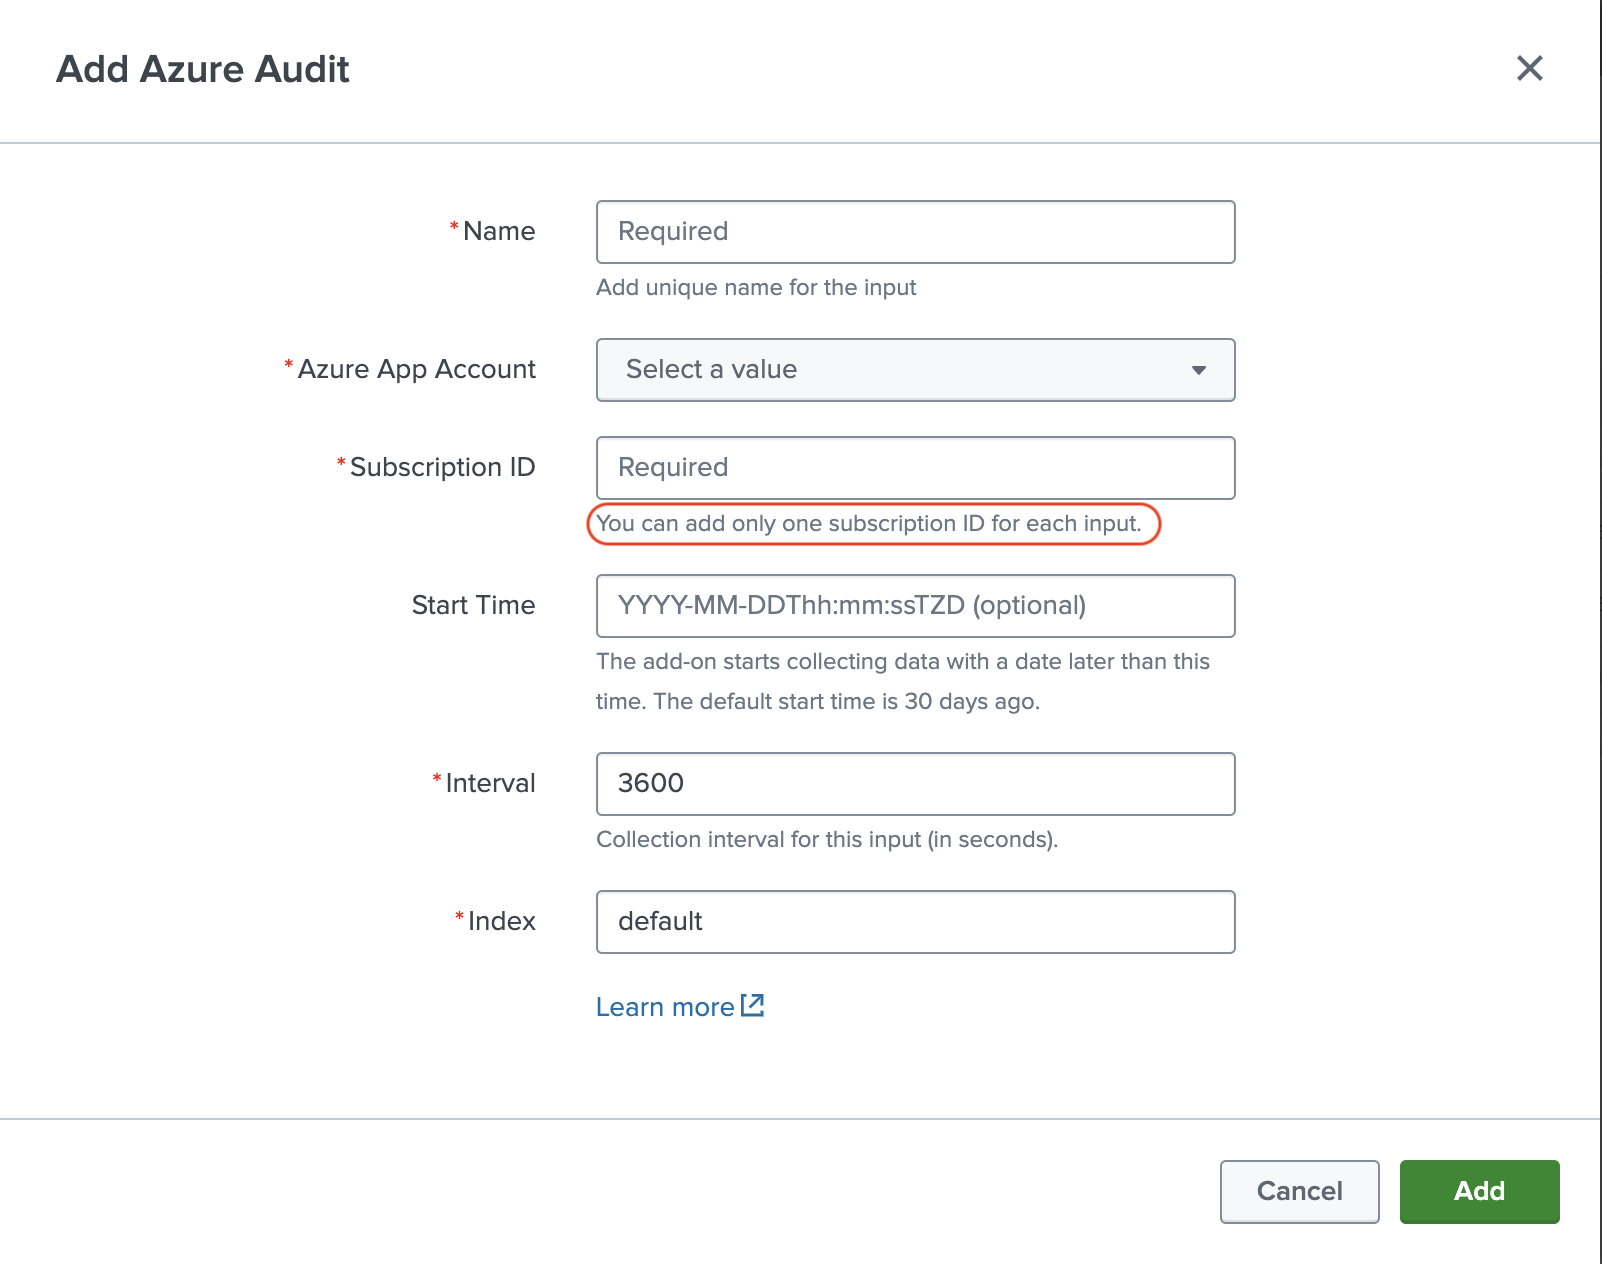Select the Start Time text box
Viewport: 1602px width, 1264px height.
pos(914,606)
